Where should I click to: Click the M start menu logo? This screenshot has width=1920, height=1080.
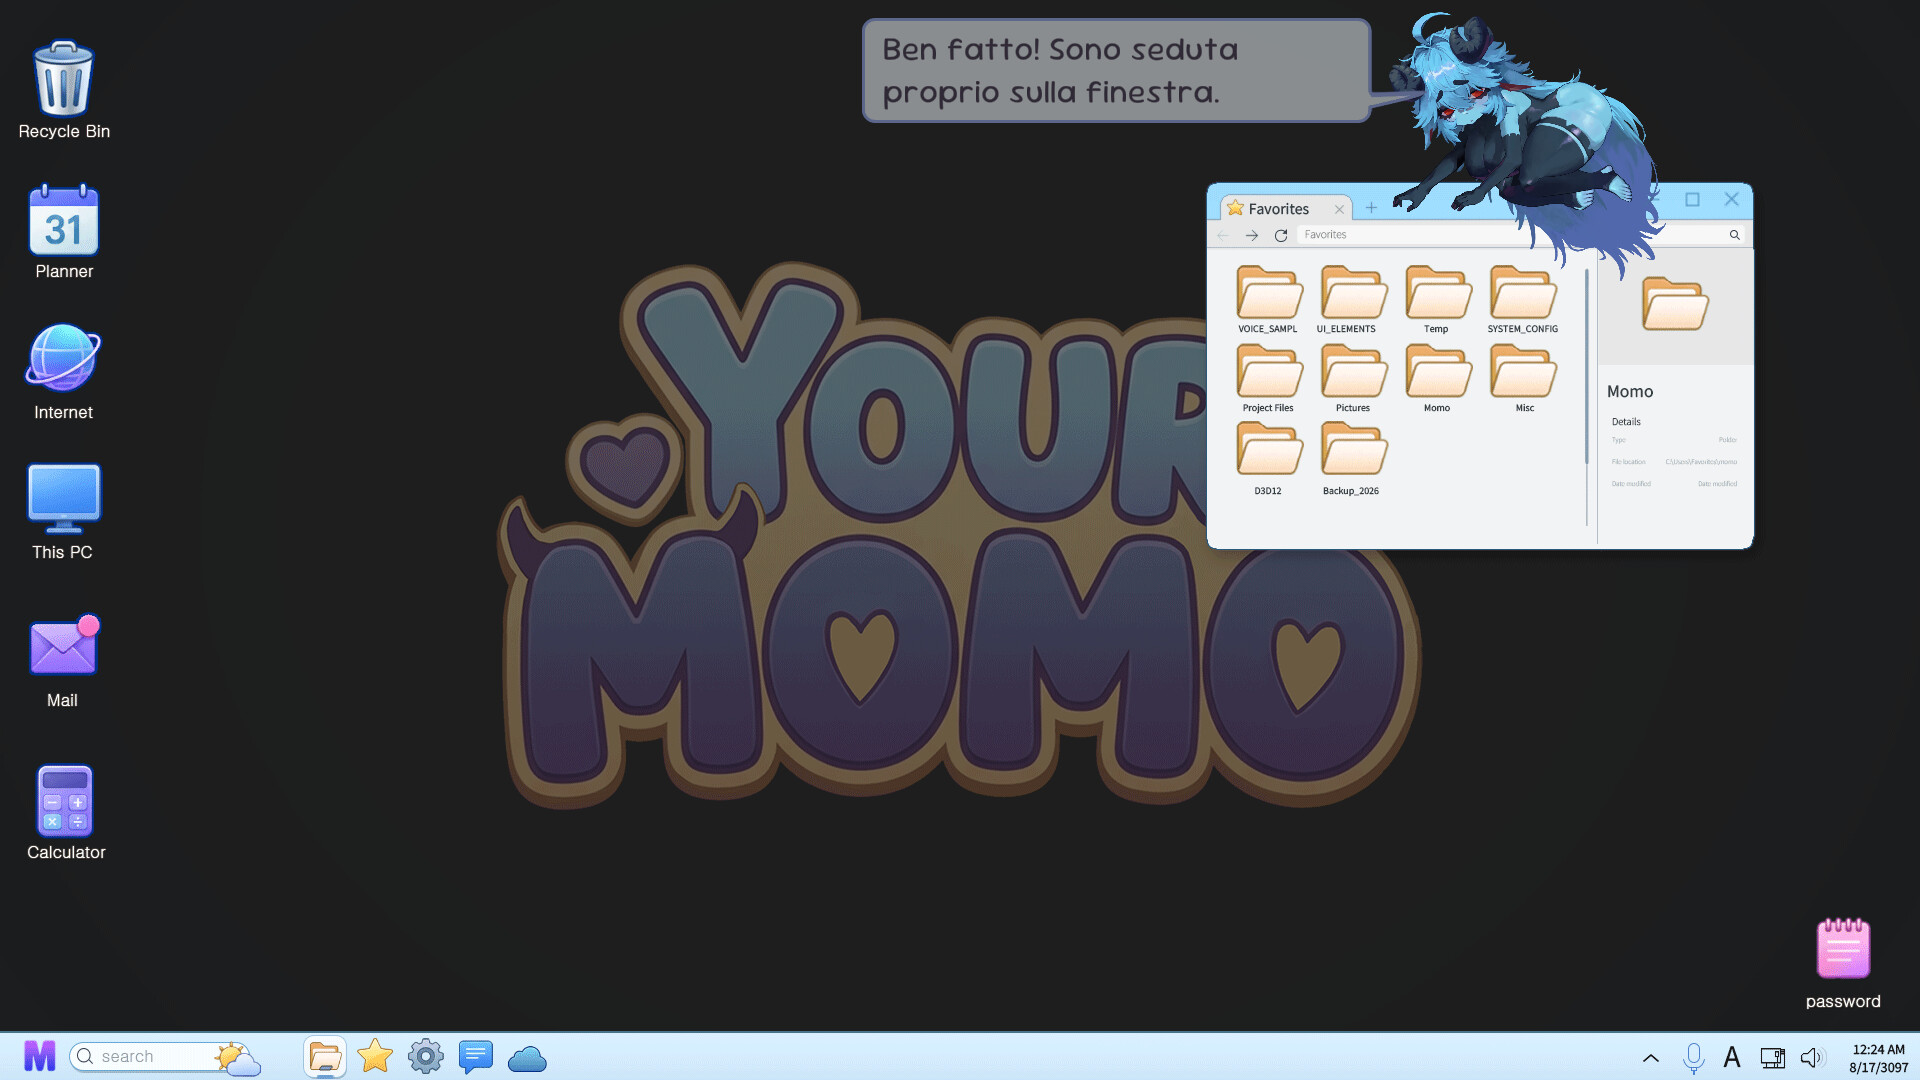pos(40,1056)
